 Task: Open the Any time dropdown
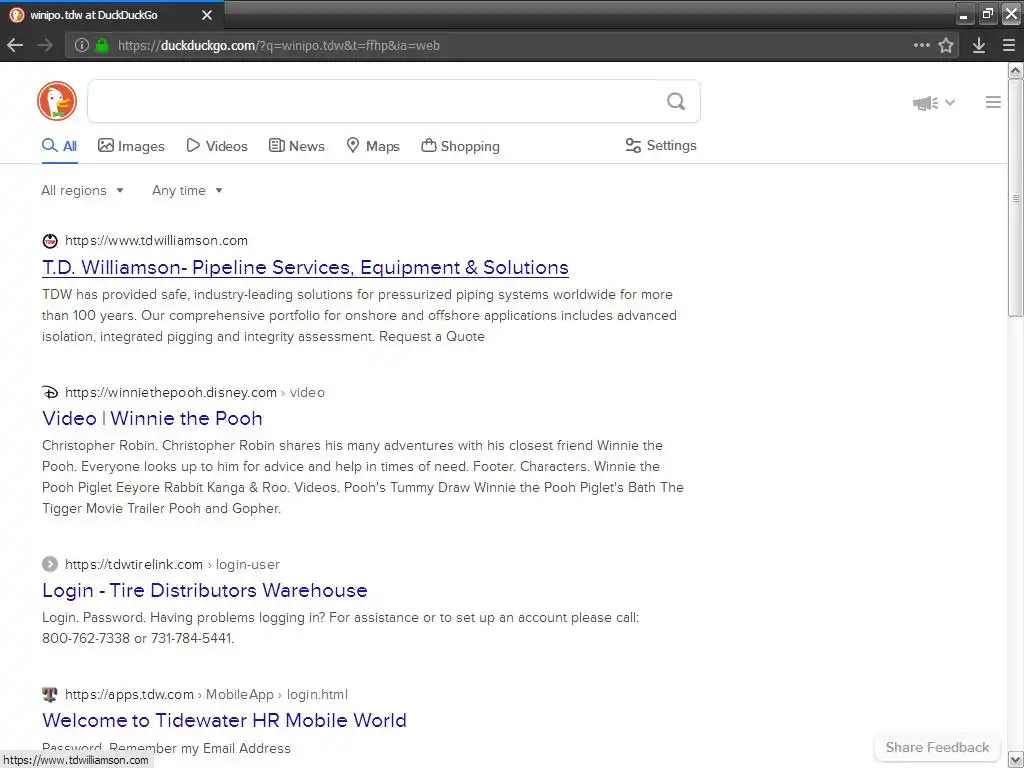(x=187, y=191)
